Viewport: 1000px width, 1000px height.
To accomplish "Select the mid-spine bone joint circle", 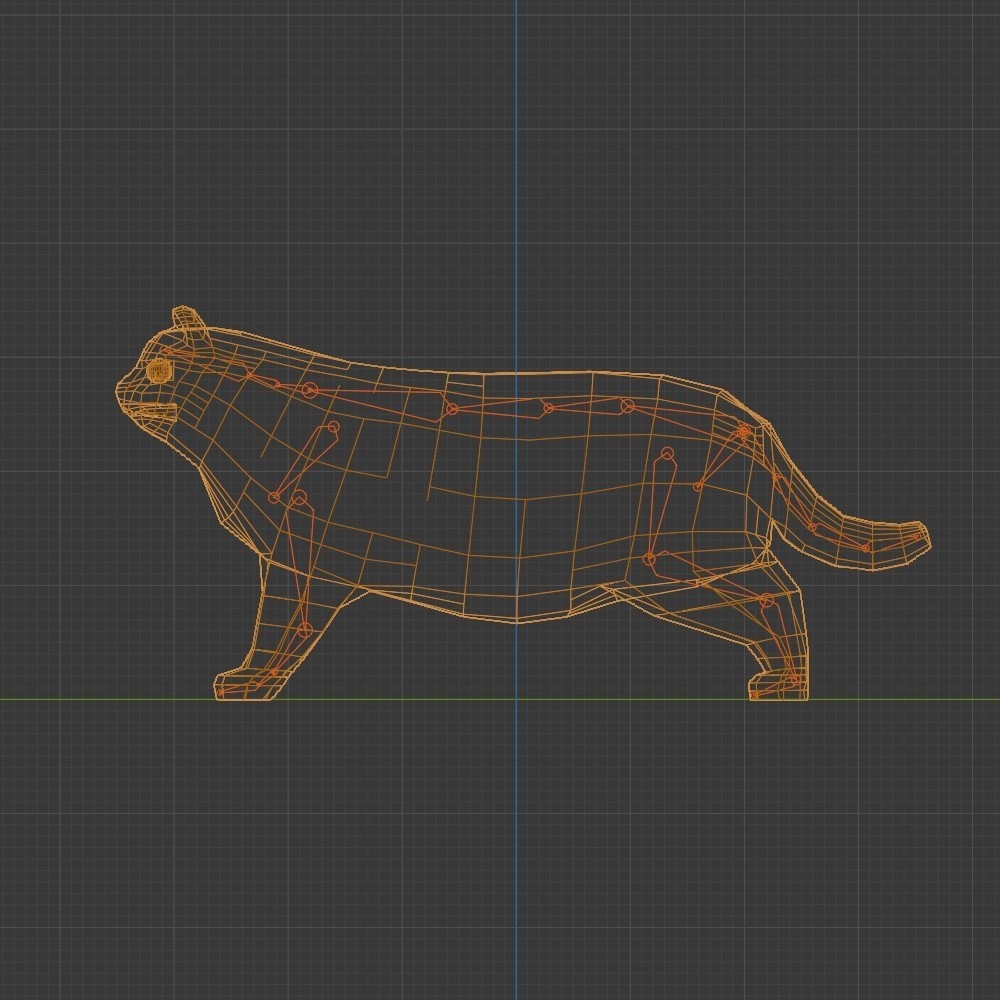I will (546, 406).
